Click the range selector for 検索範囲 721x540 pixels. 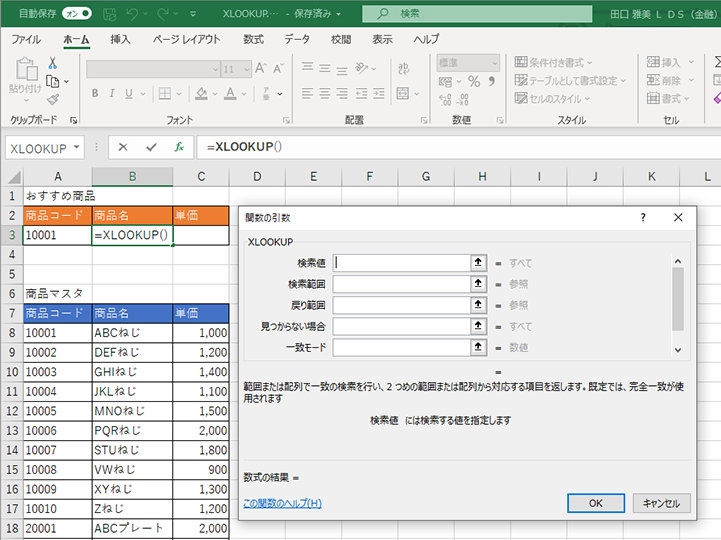(478, 283)
